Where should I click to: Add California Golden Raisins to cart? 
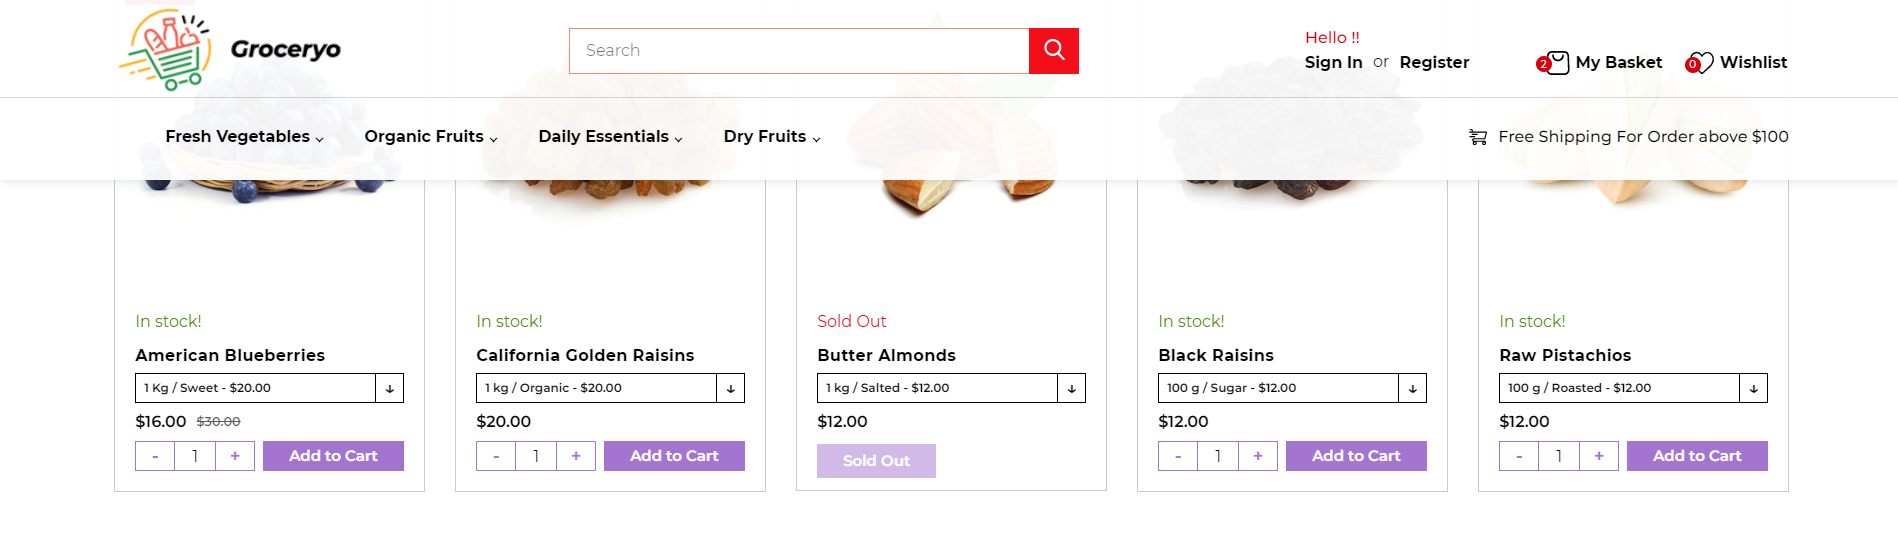pos(674,456)
